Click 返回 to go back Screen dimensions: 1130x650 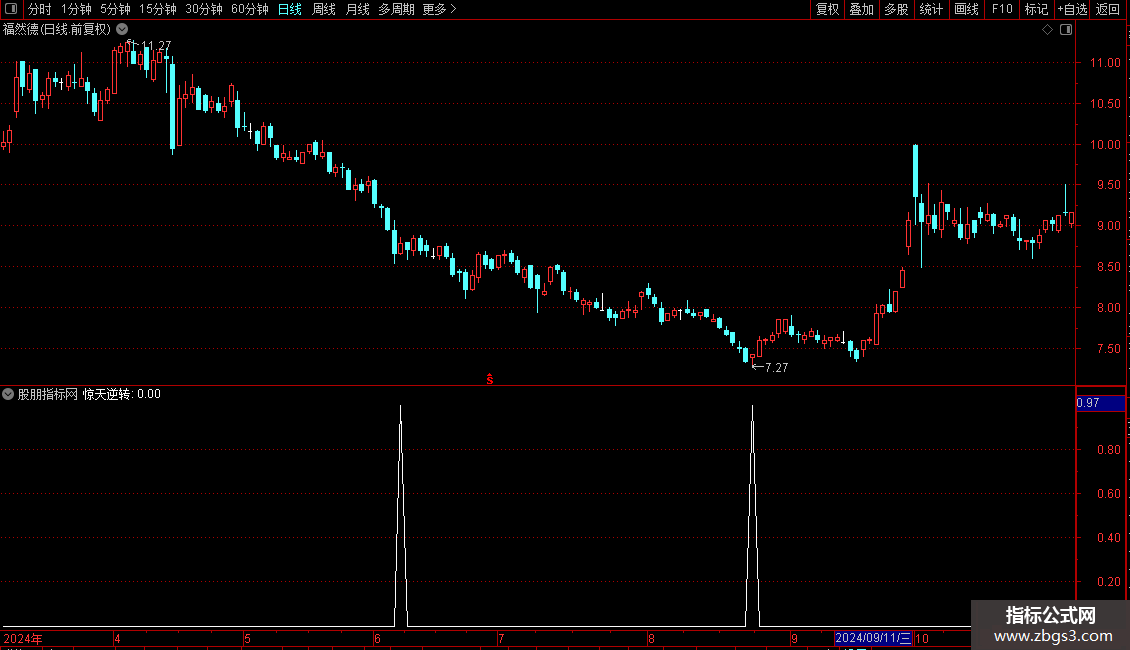click(x=1108, y=9)
